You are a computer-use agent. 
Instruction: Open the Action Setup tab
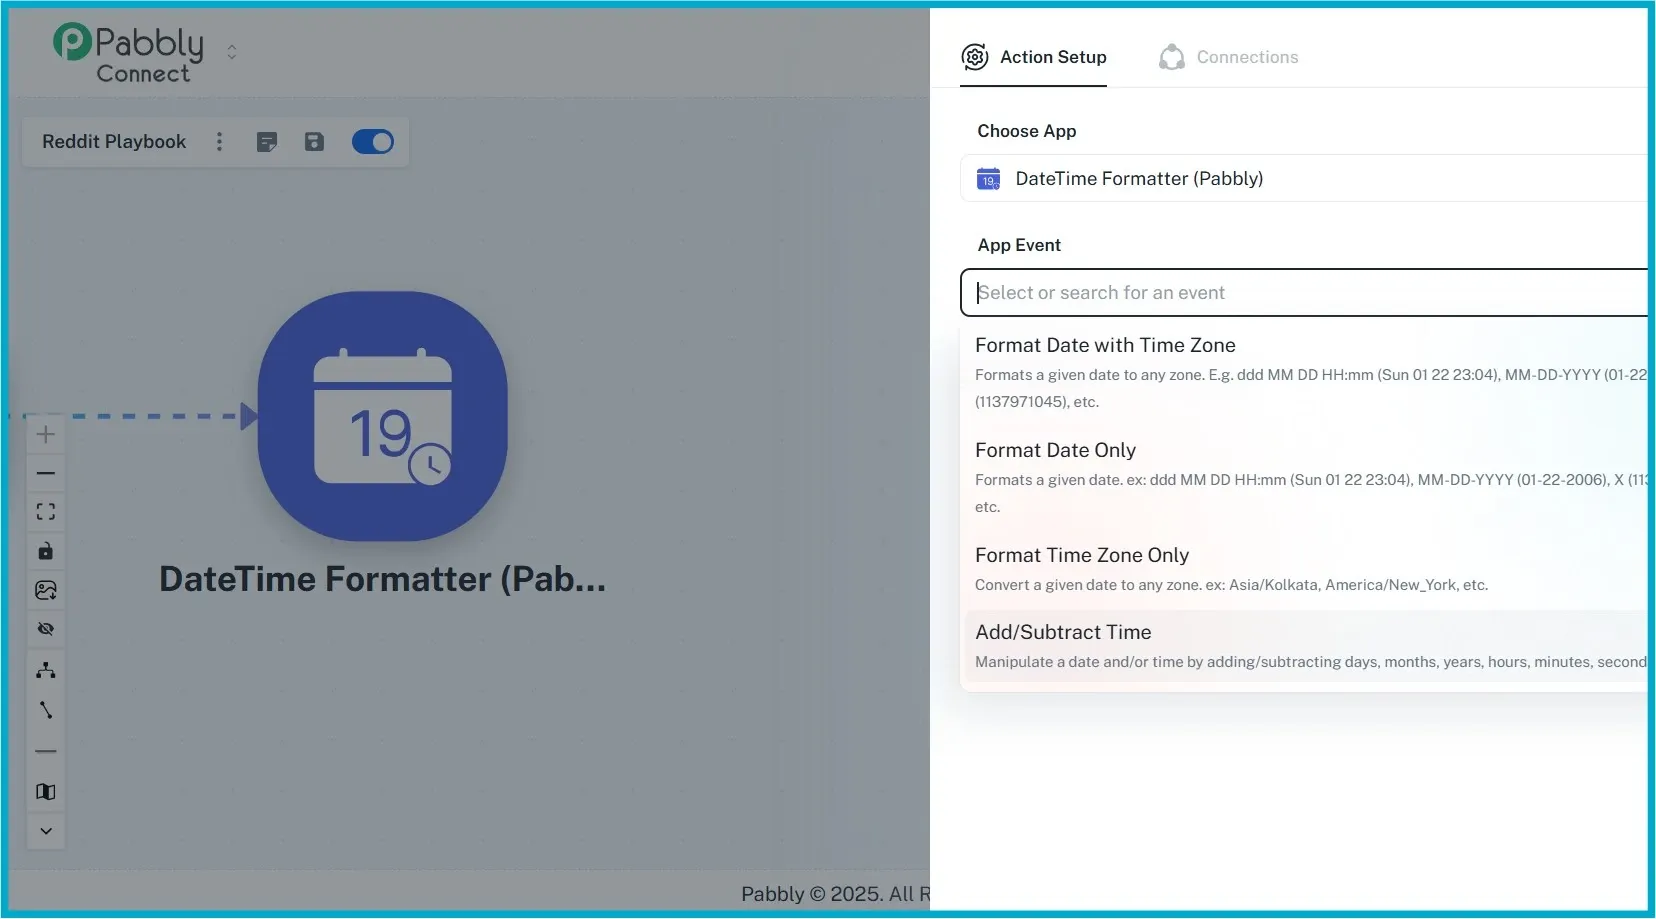coord(1034,56)
